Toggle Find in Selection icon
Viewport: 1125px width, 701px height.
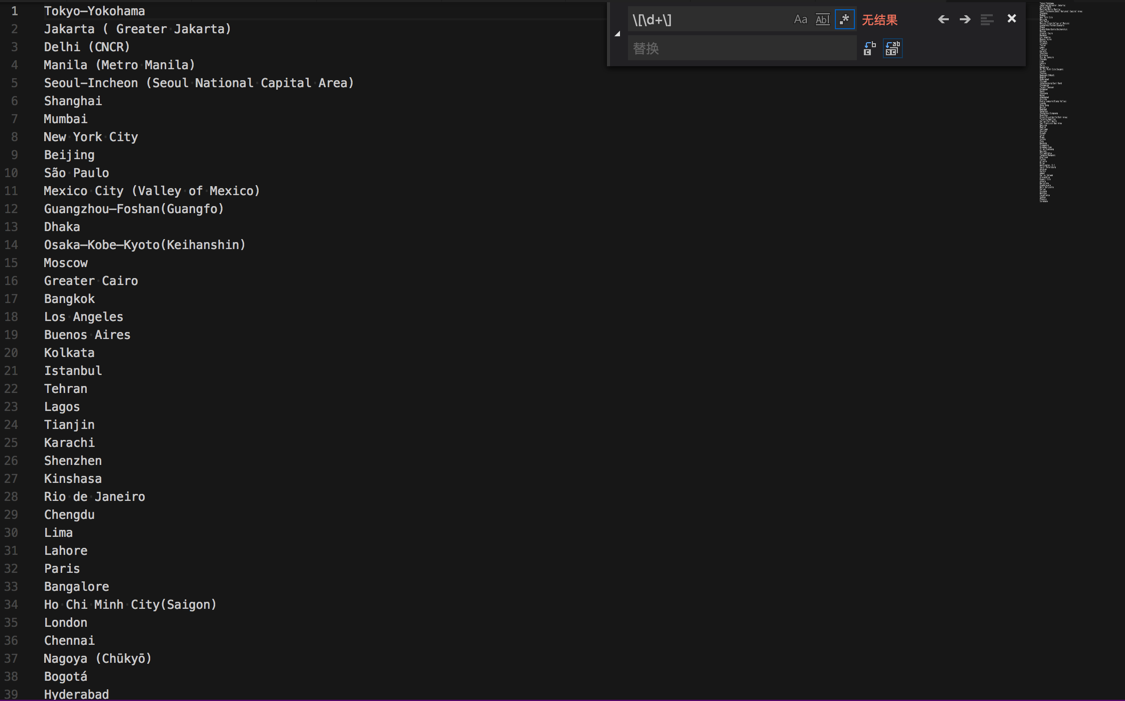click(987, 19)
